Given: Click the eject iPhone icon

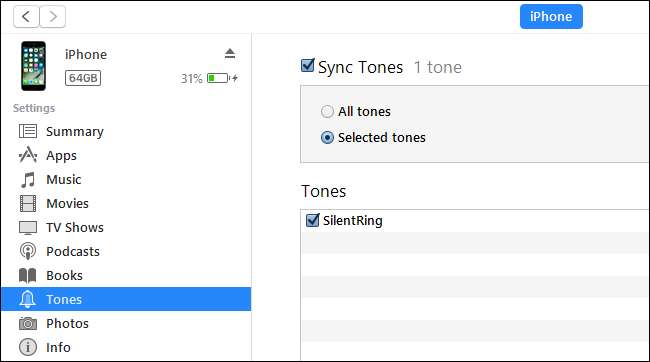Looking at the screenshot, I should pos(230,53).
